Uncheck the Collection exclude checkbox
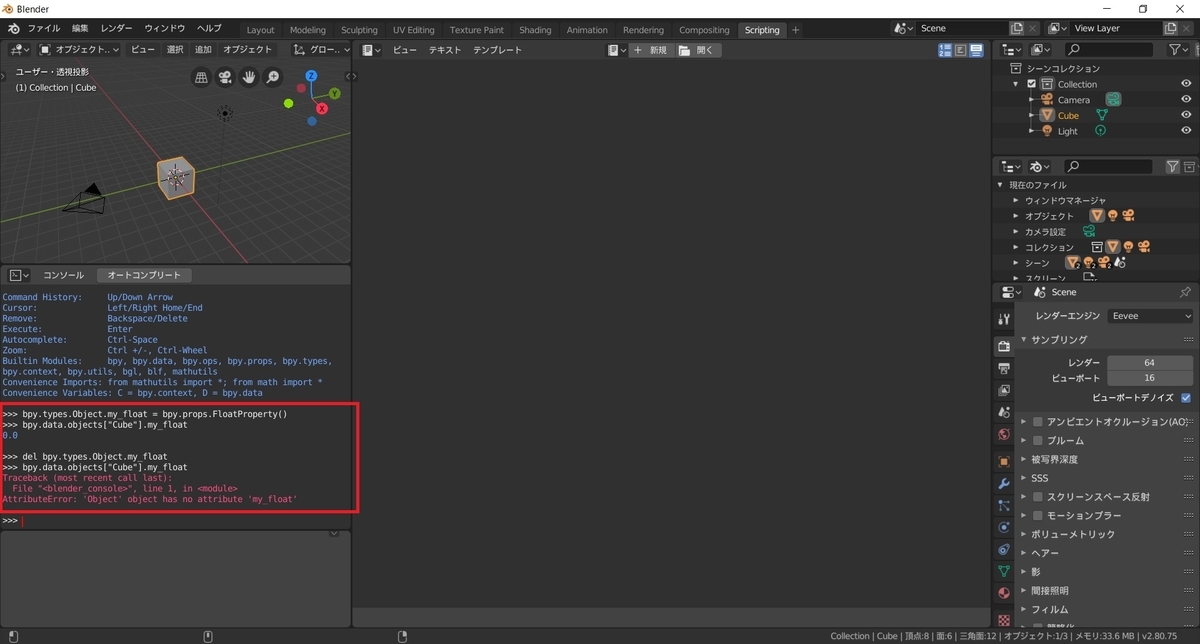The height and width of the screenshot is (644, 1200). tap(1032, 84)
